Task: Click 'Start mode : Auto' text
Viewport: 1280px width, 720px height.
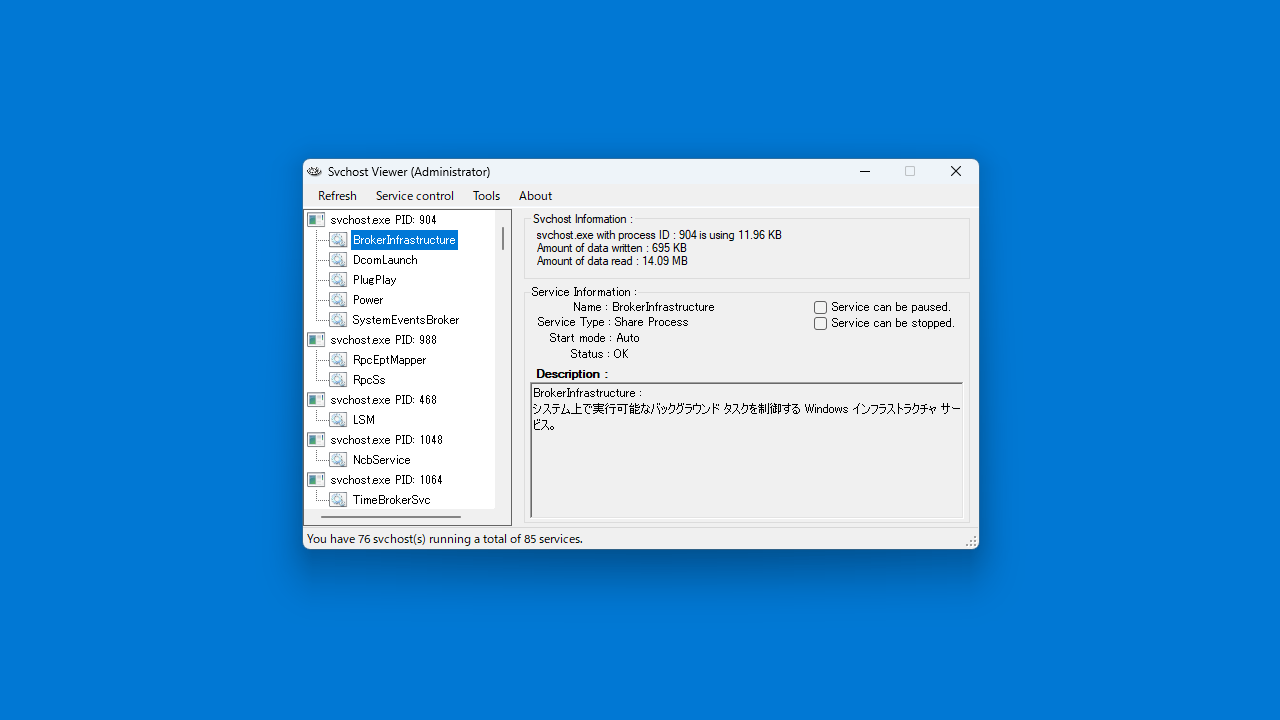Action: click(x=594, y=338)
